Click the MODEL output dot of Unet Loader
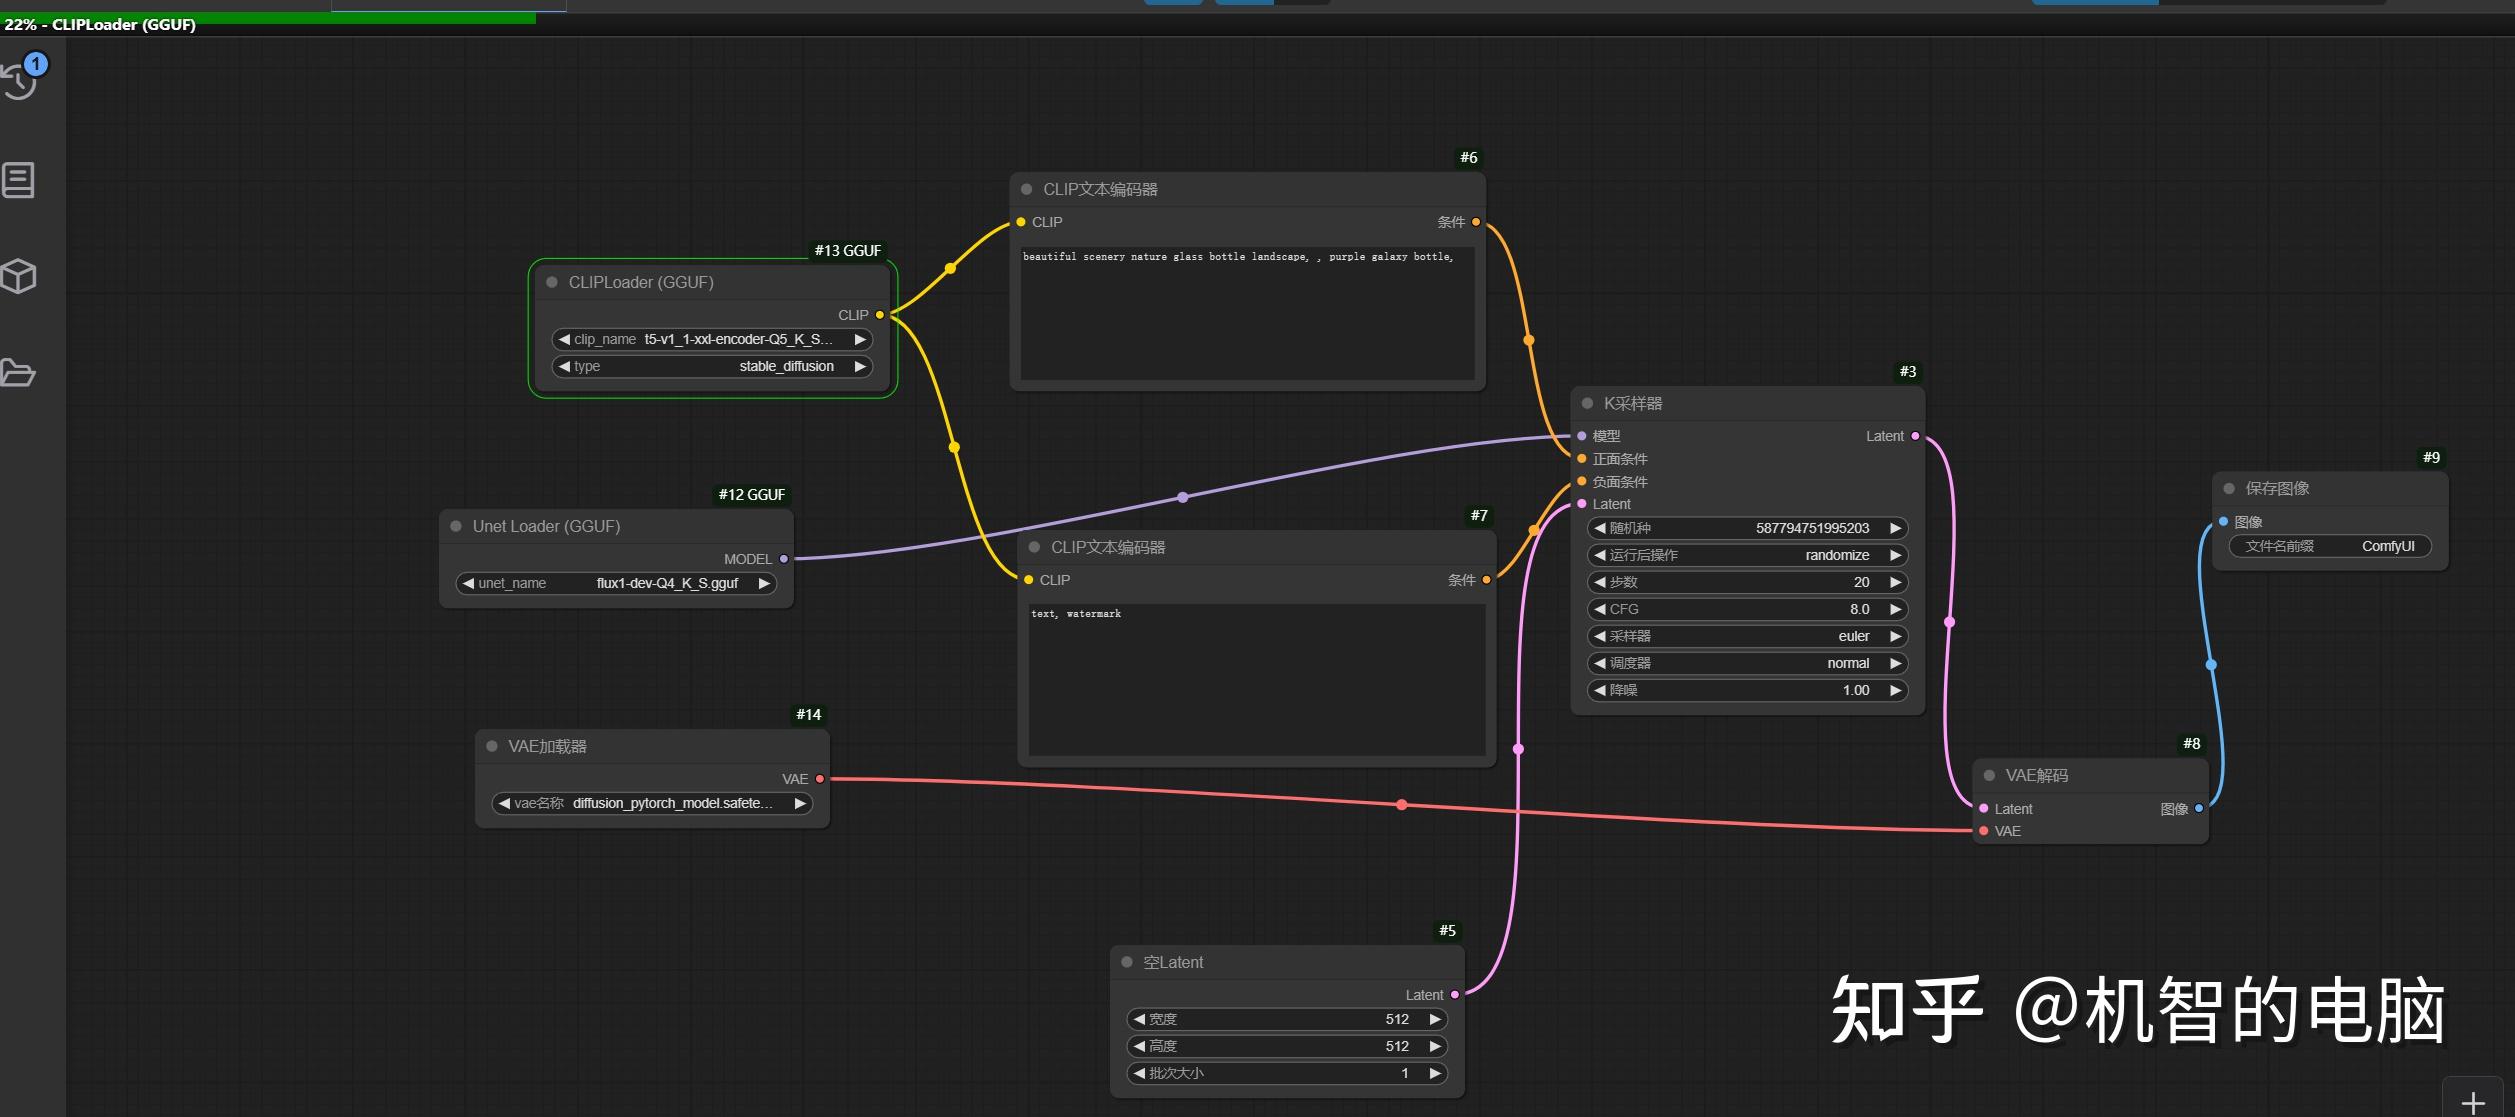 coord(784,559)
